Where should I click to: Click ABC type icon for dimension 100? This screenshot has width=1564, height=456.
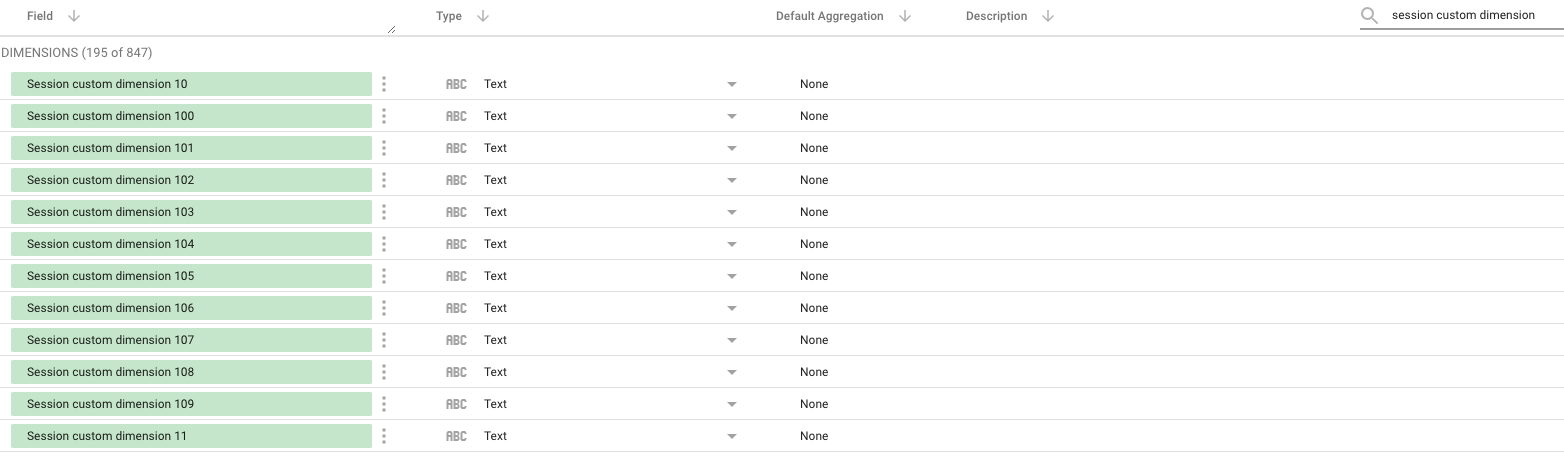click(x=456, y=116)
